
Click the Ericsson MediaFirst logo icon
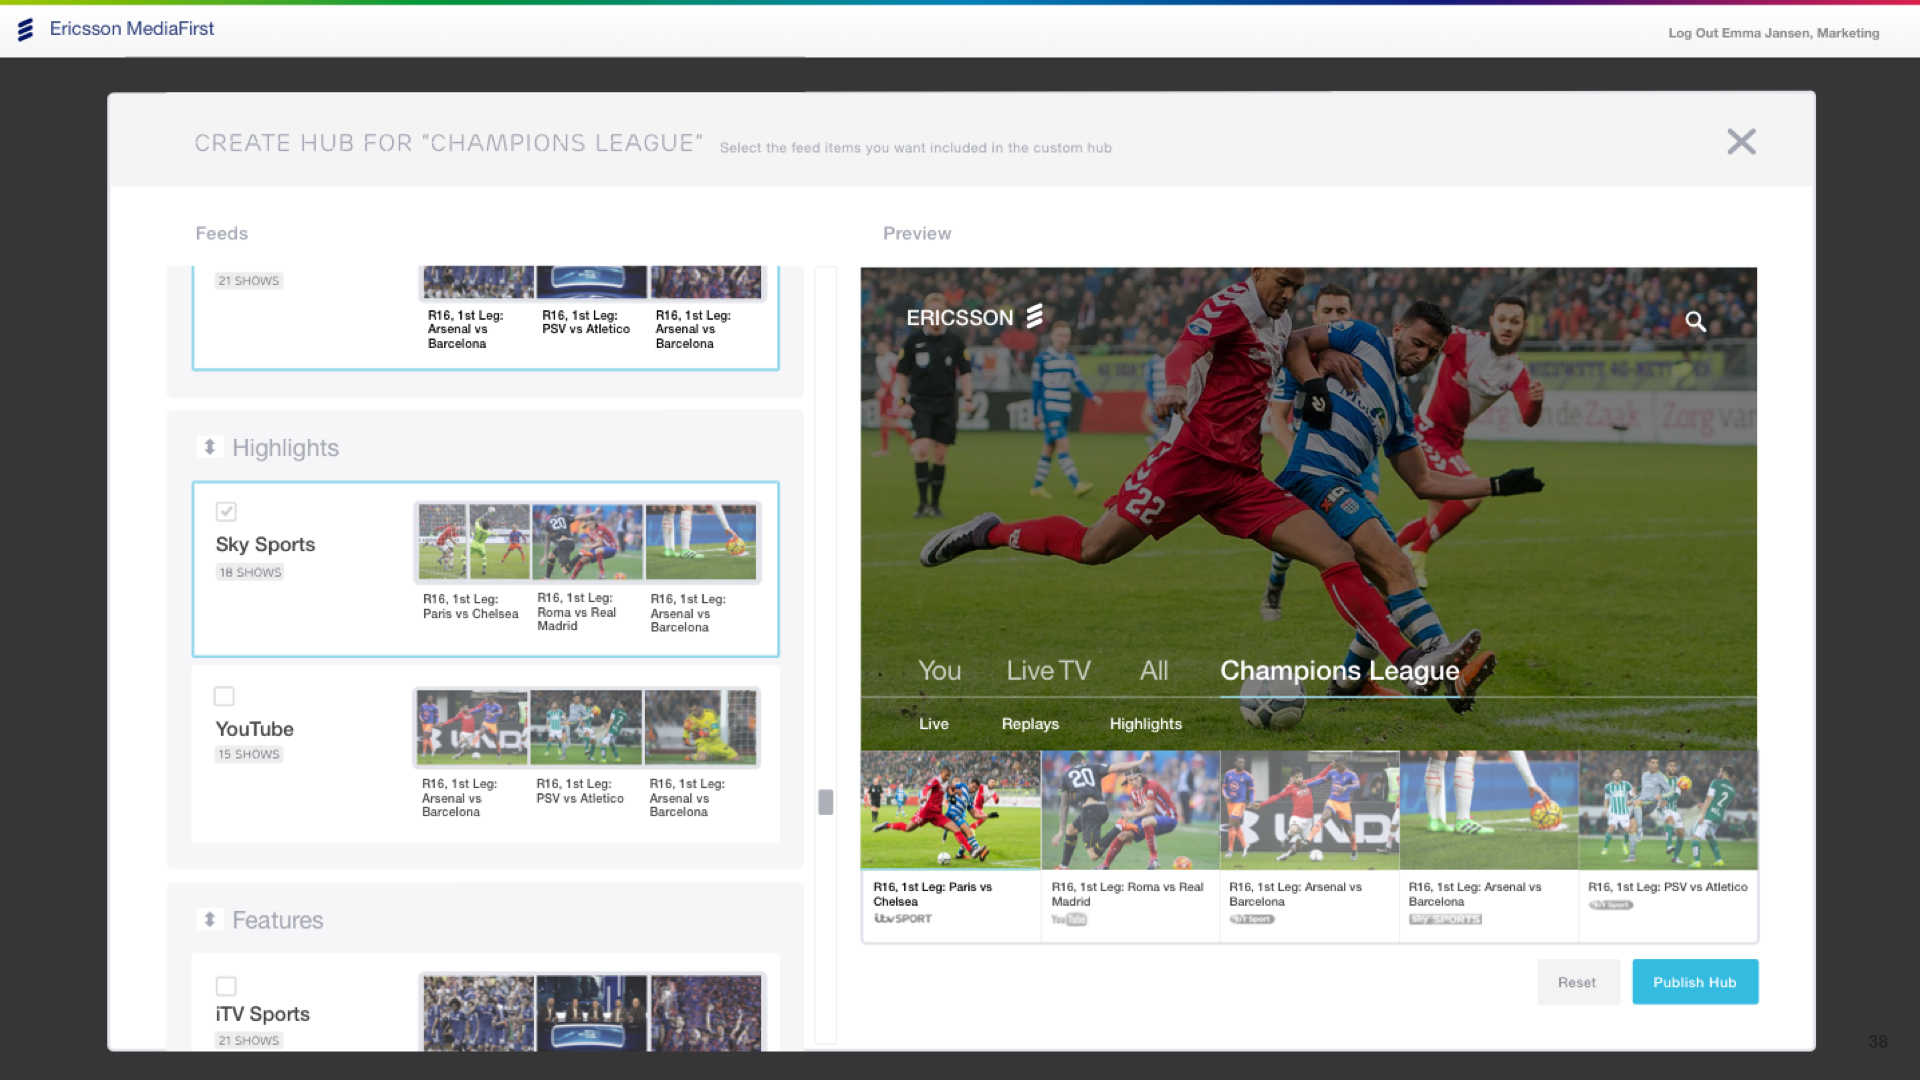pyautogui.click(x=26, y=30)
